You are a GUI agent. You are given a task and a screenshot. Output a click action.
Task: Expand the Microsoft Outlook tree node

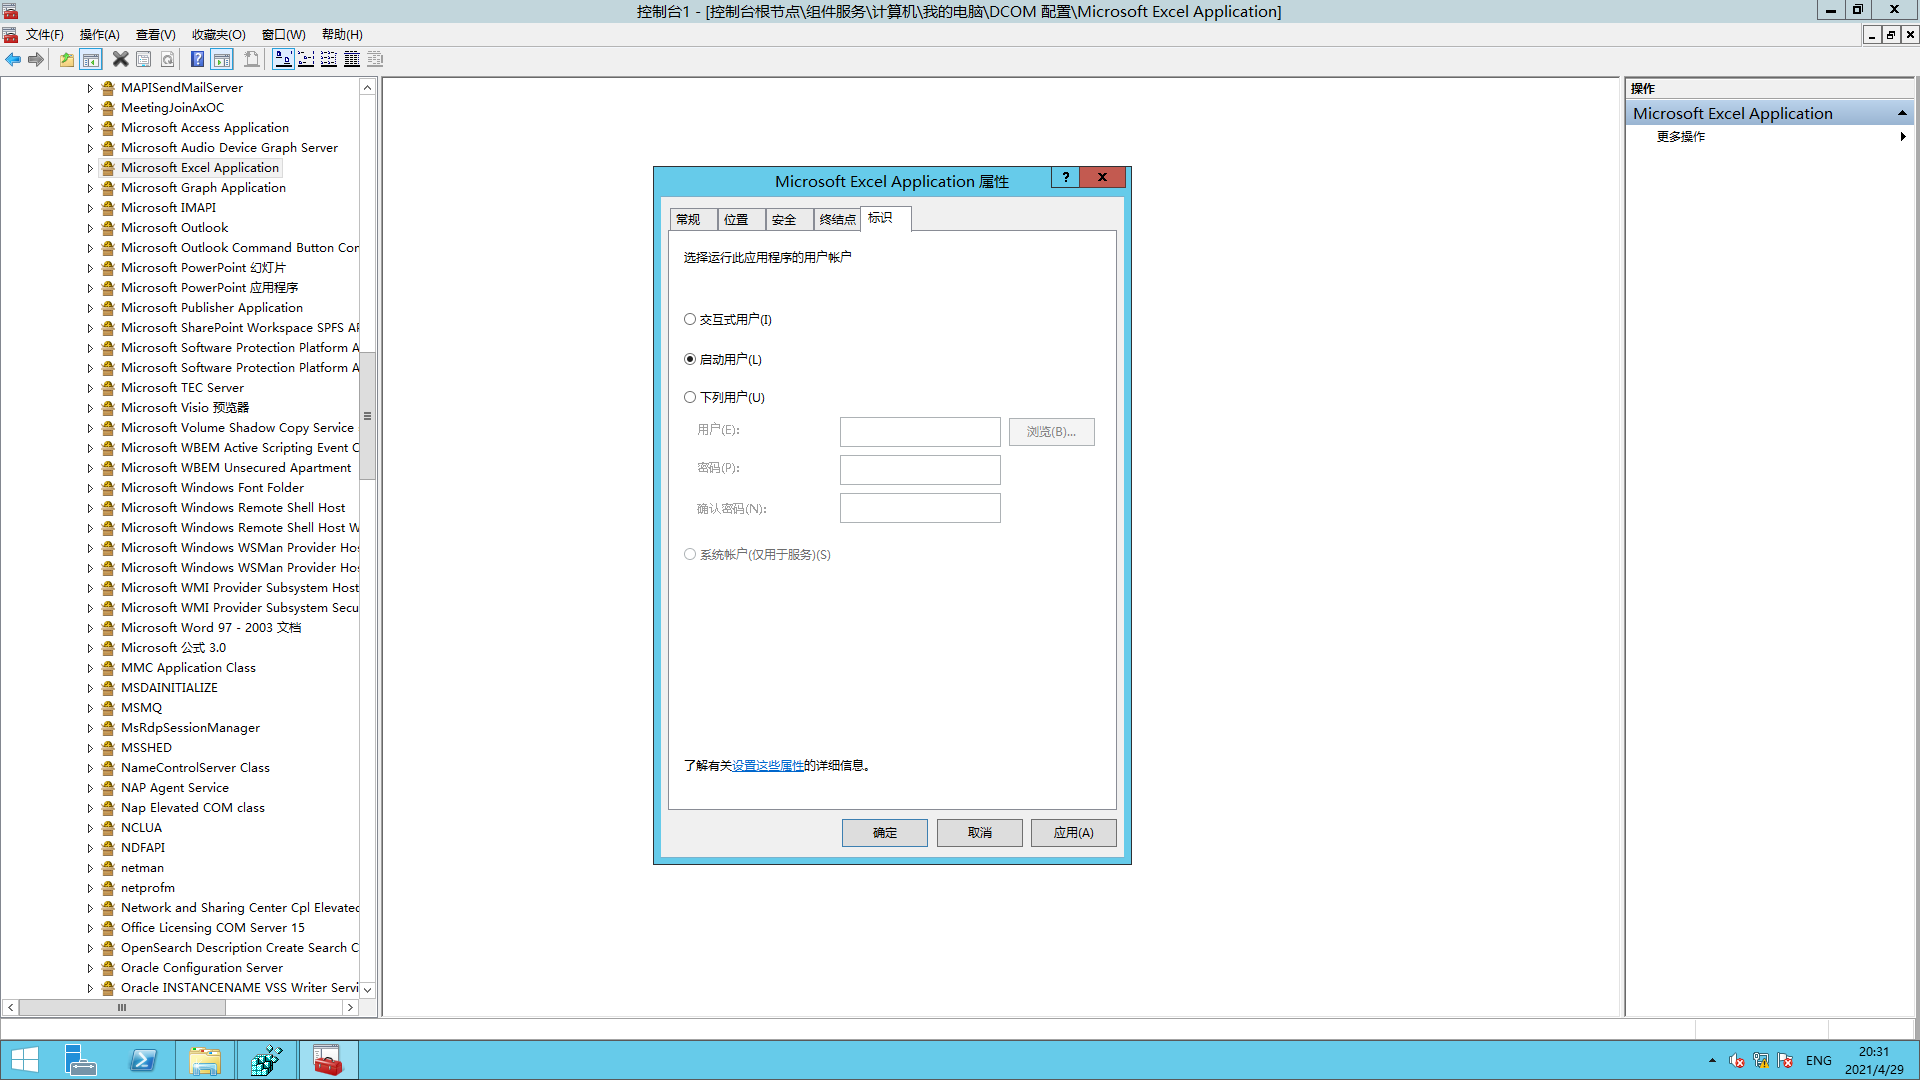click(90, 228)
